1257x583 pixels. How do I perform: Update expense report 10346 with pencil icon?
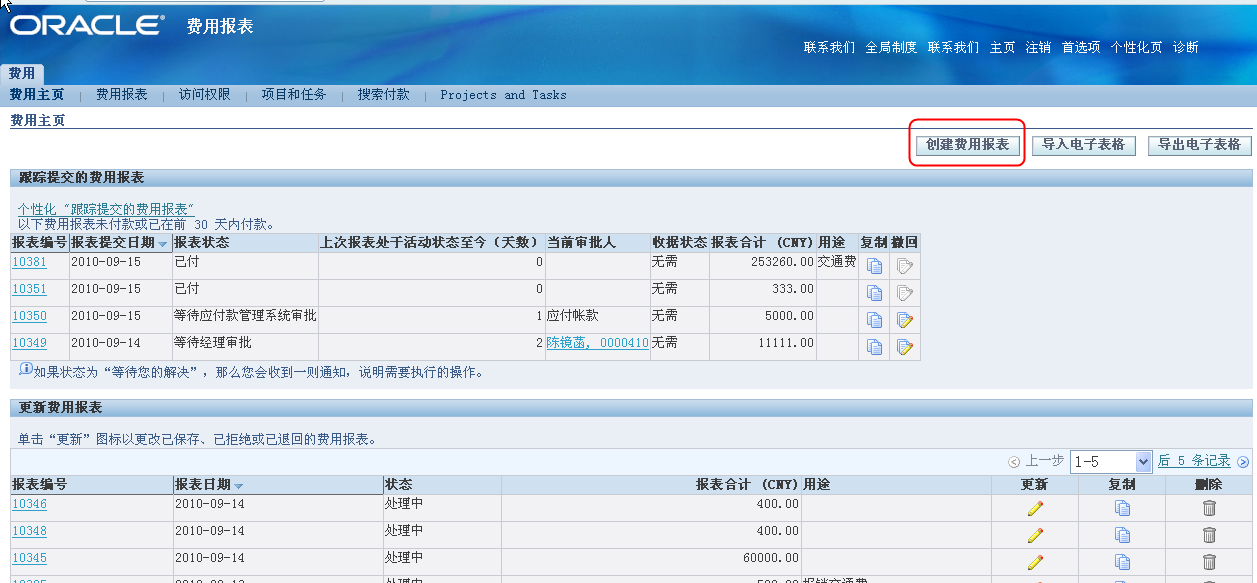click(x=1035, y=507)
